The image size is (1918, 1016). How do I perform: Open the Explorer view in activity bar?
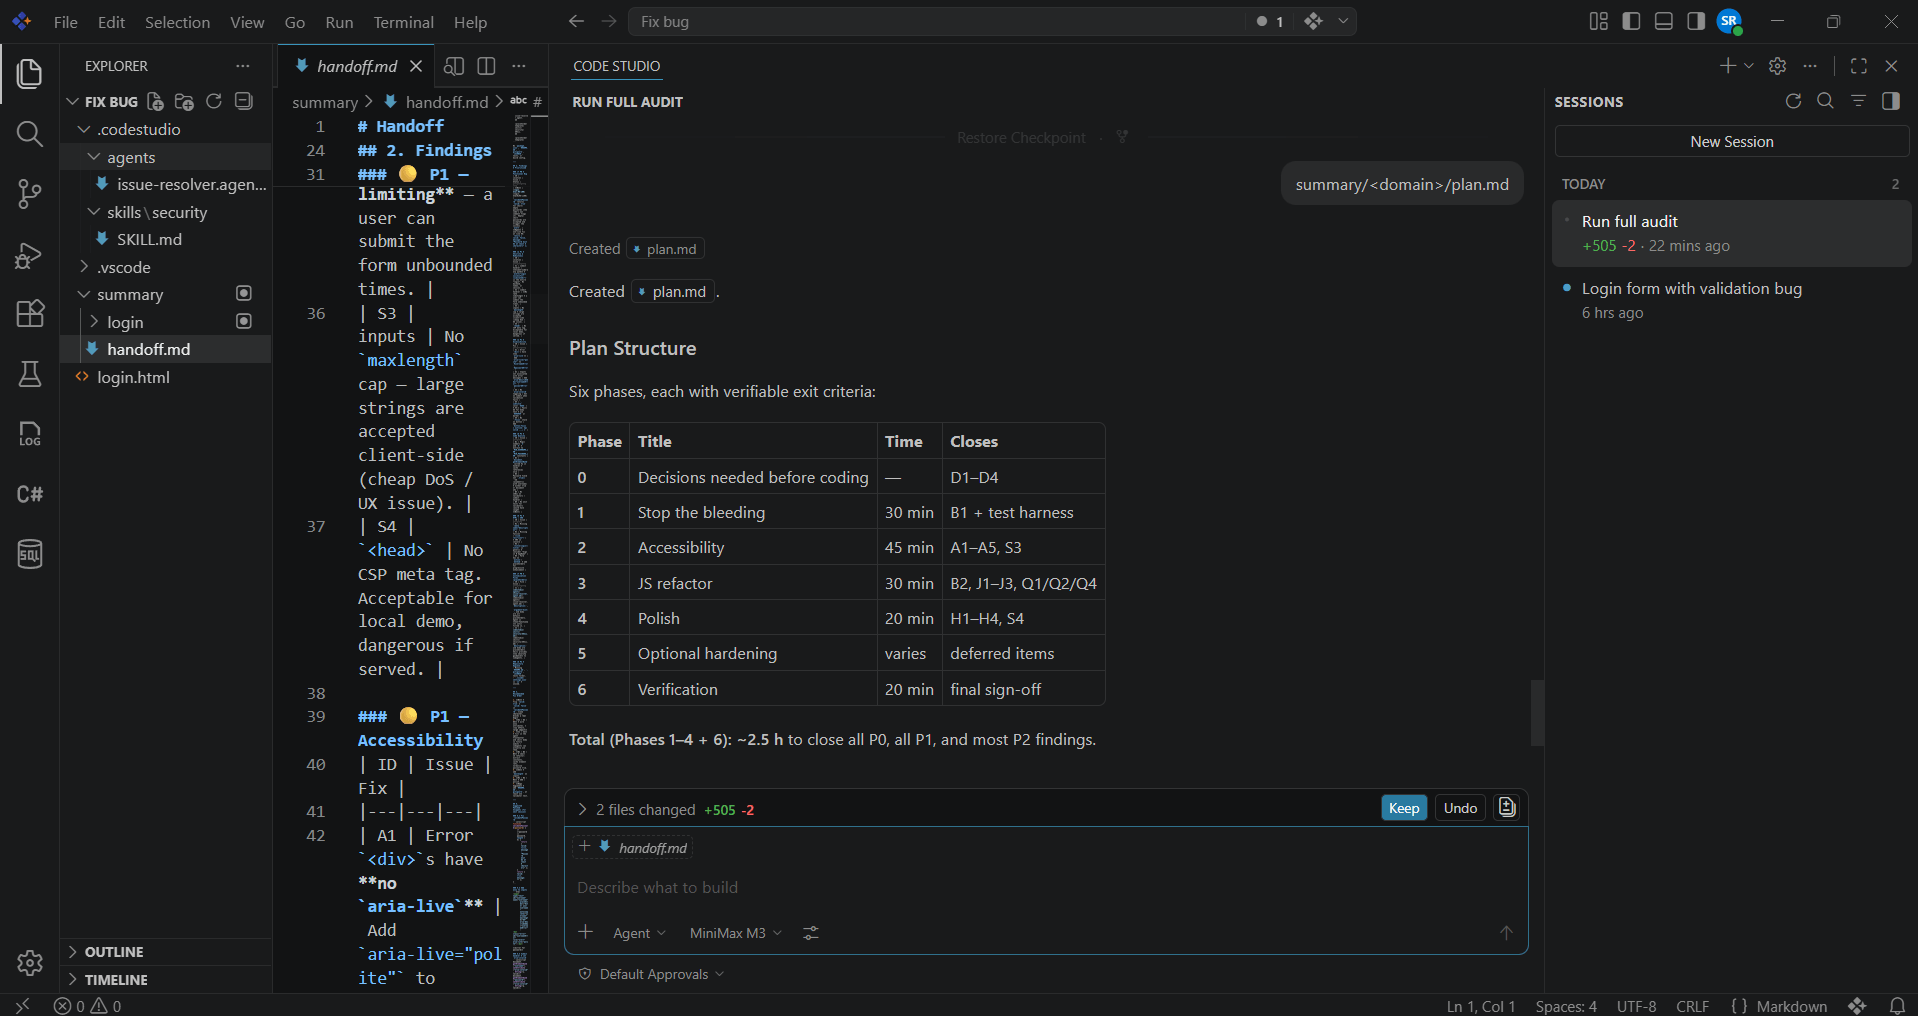[x=30, y=74]
